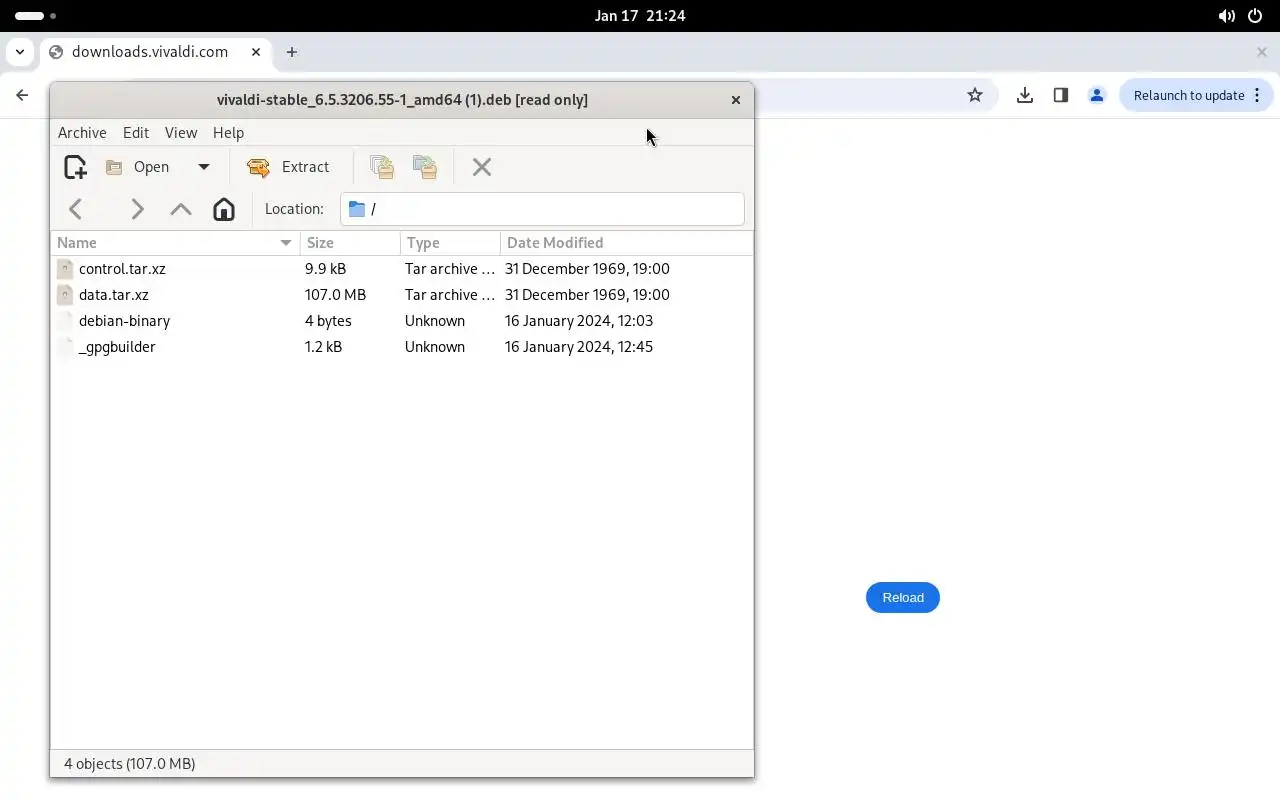The width and height of the screenshot is (1280, 800).
Task: Open the View menu
Action: click(x=181, y=132)
